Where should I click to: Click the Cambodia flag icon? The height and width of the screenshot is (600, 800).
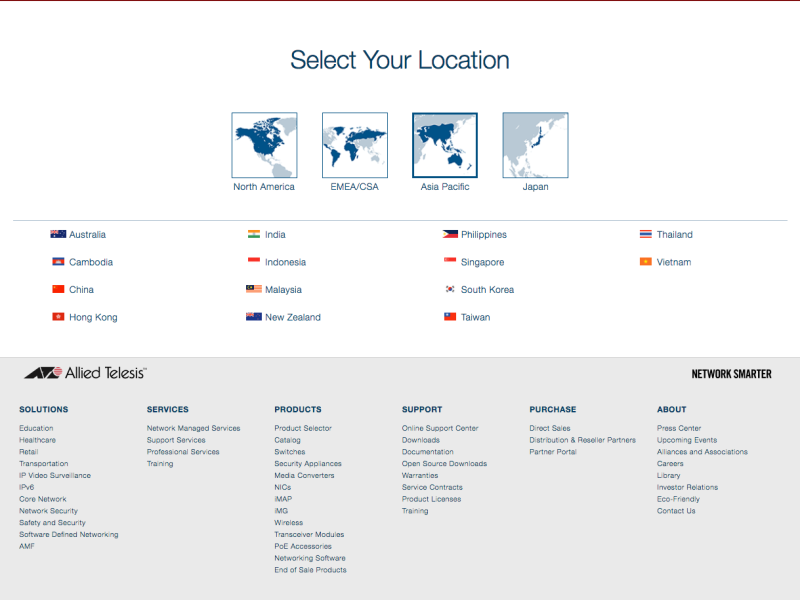tap(58, 262)
